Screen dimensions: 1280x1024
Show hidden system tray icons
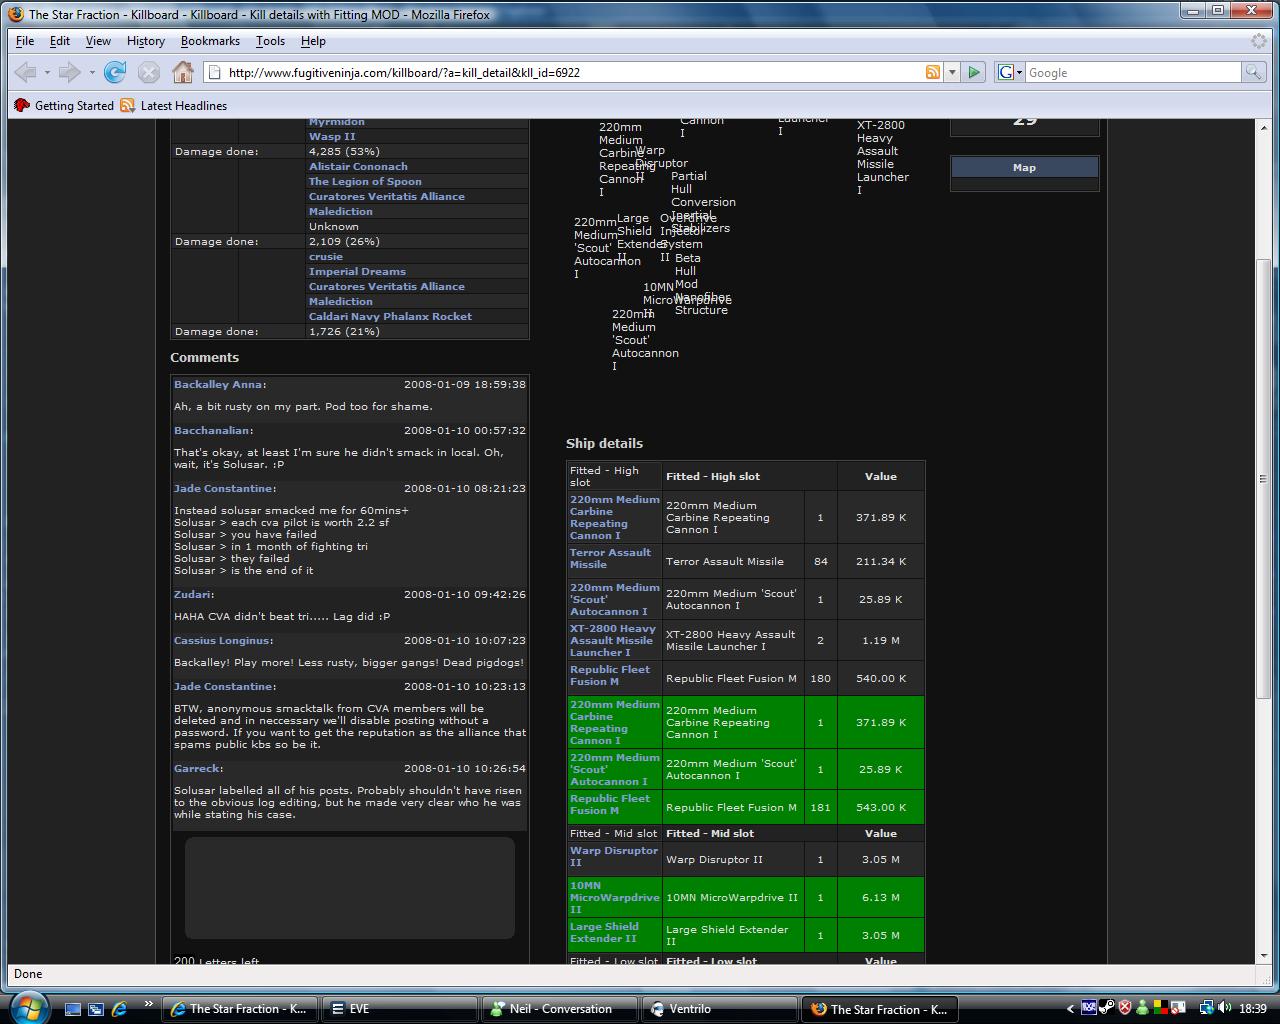click(x=1070, y=1009)
